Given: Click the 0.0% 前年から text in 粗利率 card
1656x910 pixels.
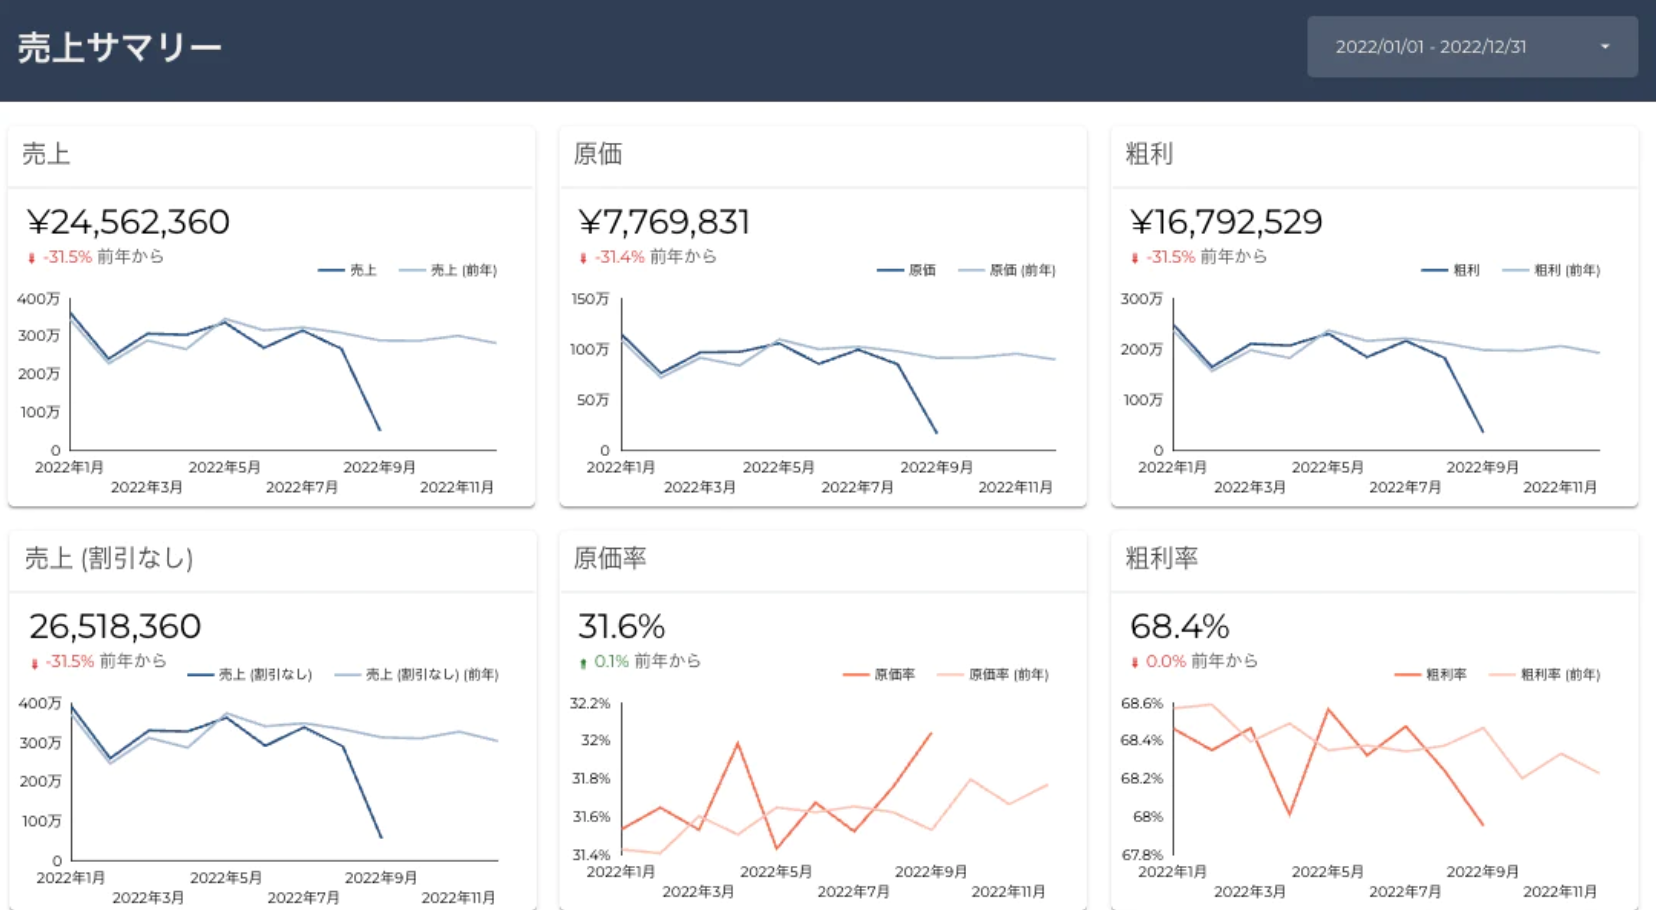Looking at the screenshot, I should (1201, 661).
